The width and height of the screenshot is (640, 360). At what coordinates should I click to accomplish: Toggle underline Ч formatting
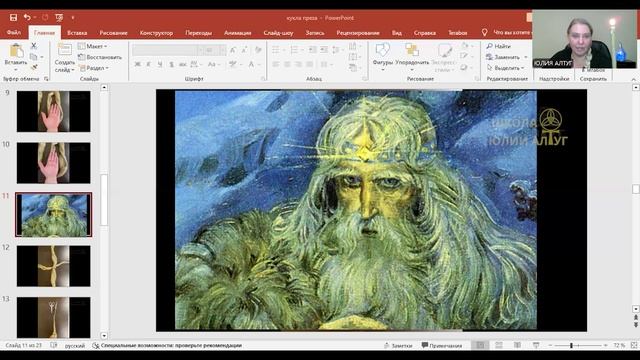click(160, 64)
